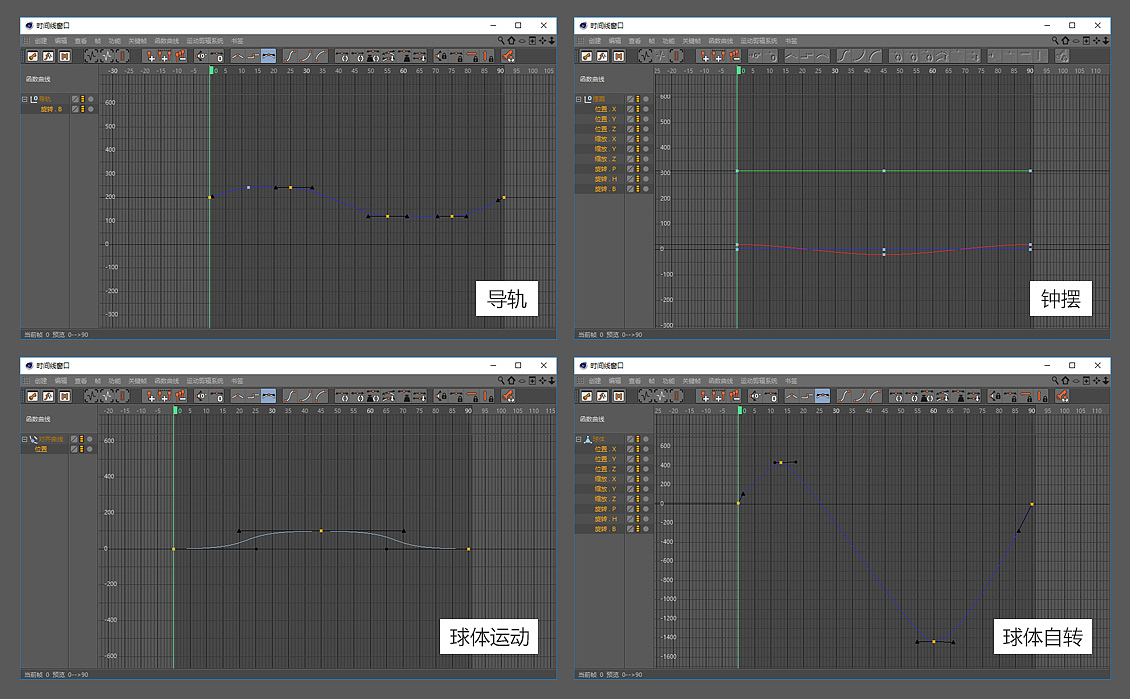Add marker at current frame in 导轨 window

pos(151,55)
